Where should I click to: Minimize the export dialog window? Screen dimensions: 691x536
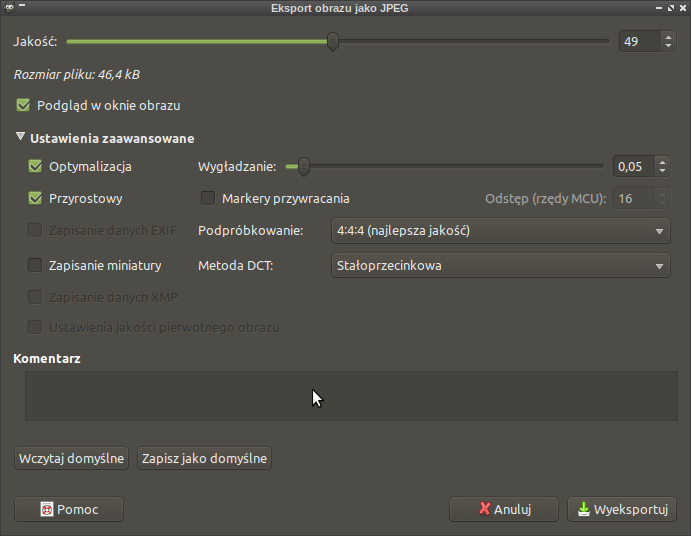tap(659, 8)
